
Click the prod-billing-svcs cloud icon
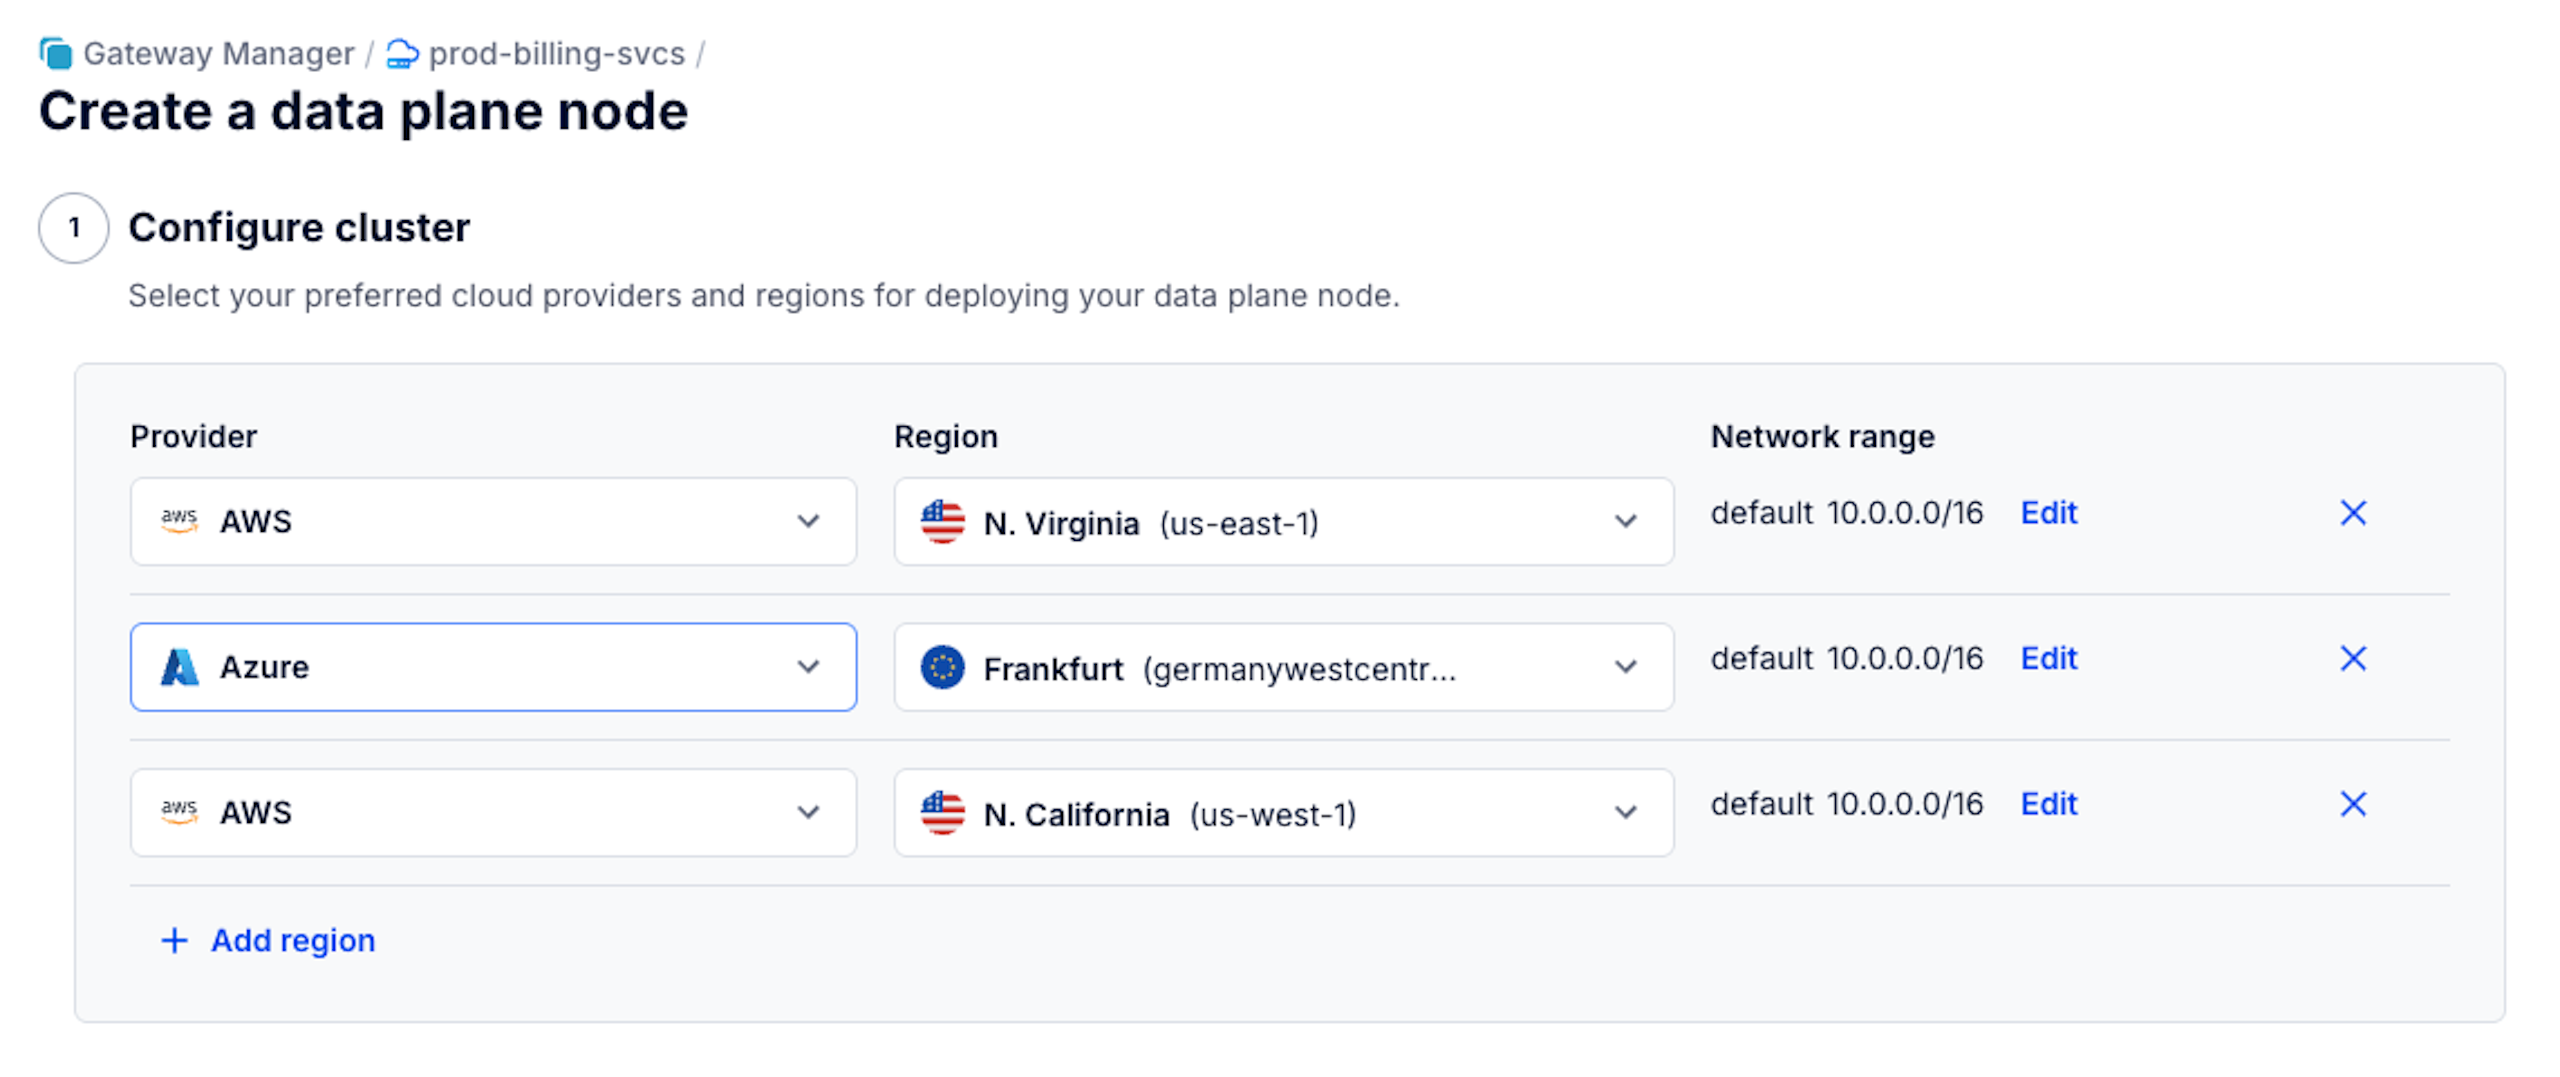(402, 53)
